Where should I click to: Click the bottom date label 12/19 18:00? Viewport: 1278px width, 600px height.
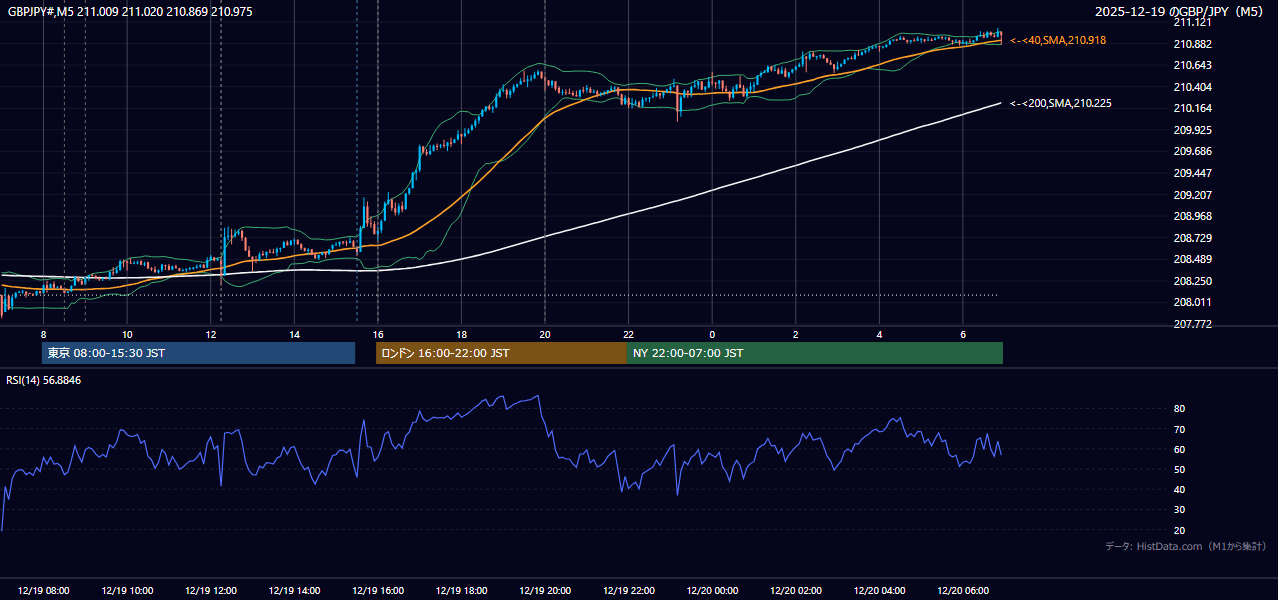coord(461,591)
